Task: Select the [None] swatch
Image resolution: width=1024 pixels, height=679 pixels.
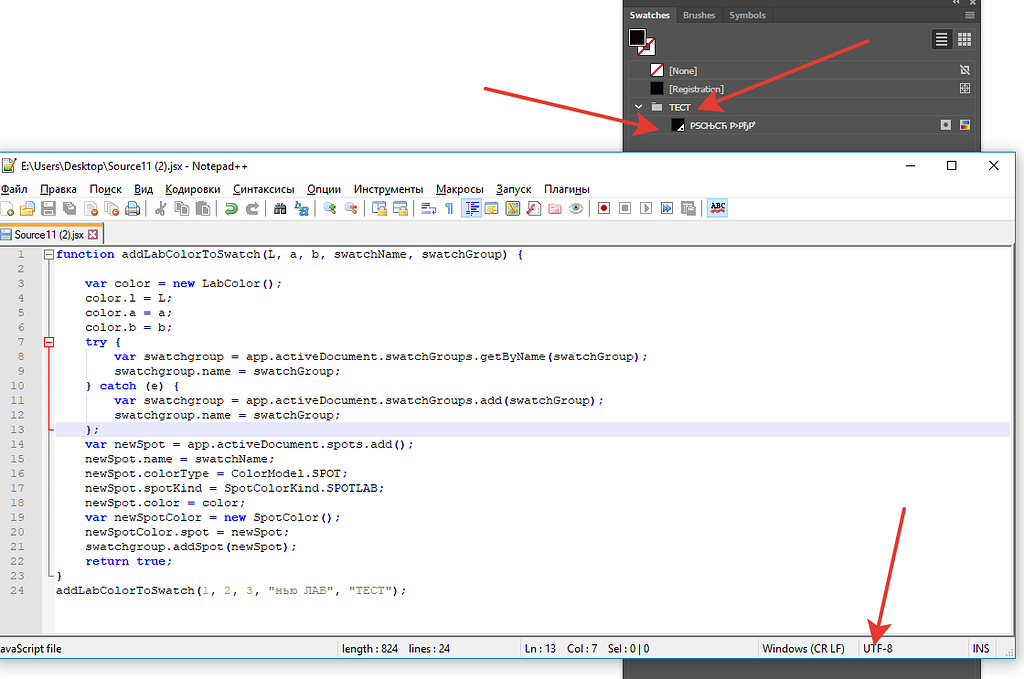Action: pyautogui.click(x=801, y=71)
